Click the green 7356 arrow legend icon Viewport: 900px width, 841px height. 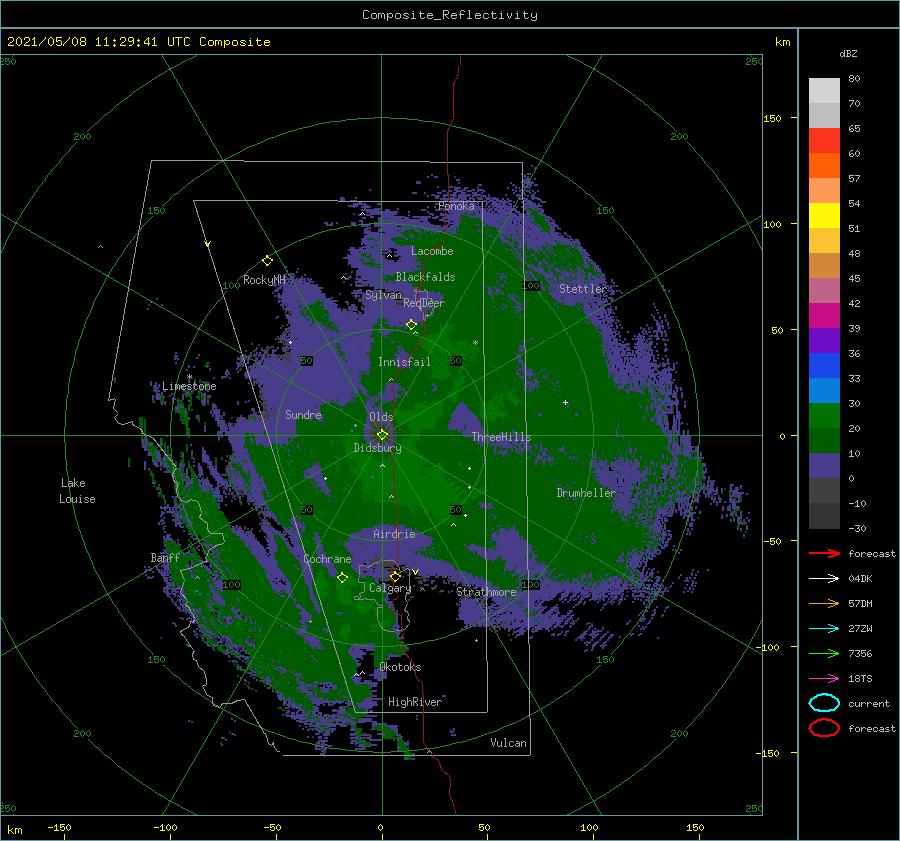[x=824, y=653]
